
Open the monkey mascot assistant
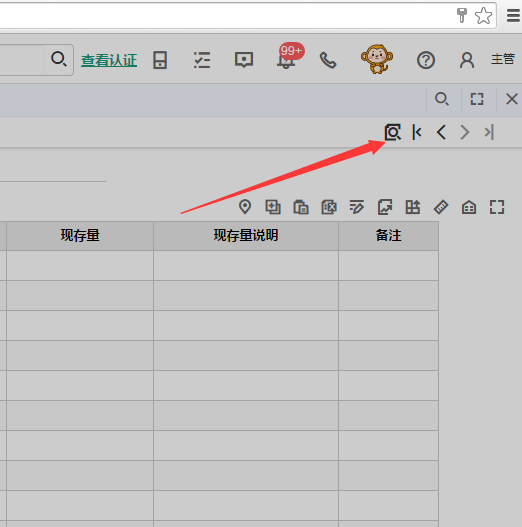[377, 59]
